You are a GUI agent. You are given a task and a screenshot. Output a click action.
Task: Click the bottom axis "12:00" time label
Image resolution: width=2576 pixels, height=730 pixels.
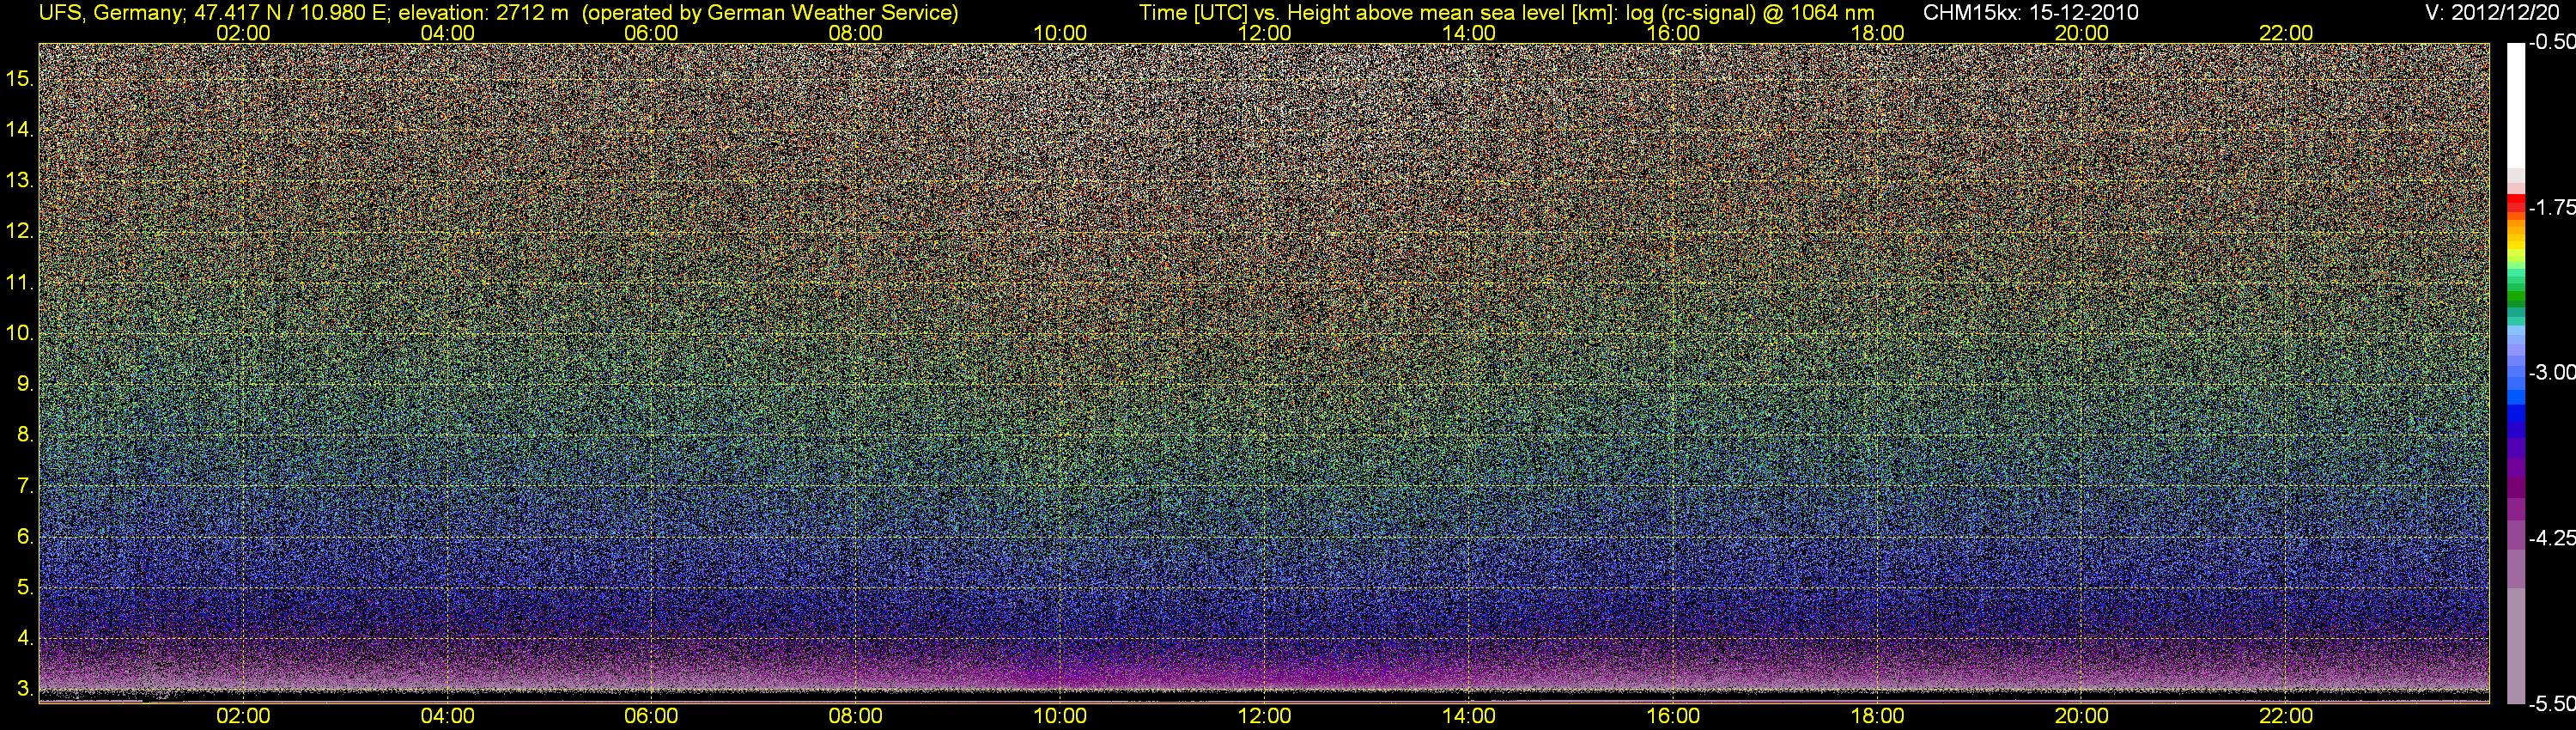pos(1264,716)
